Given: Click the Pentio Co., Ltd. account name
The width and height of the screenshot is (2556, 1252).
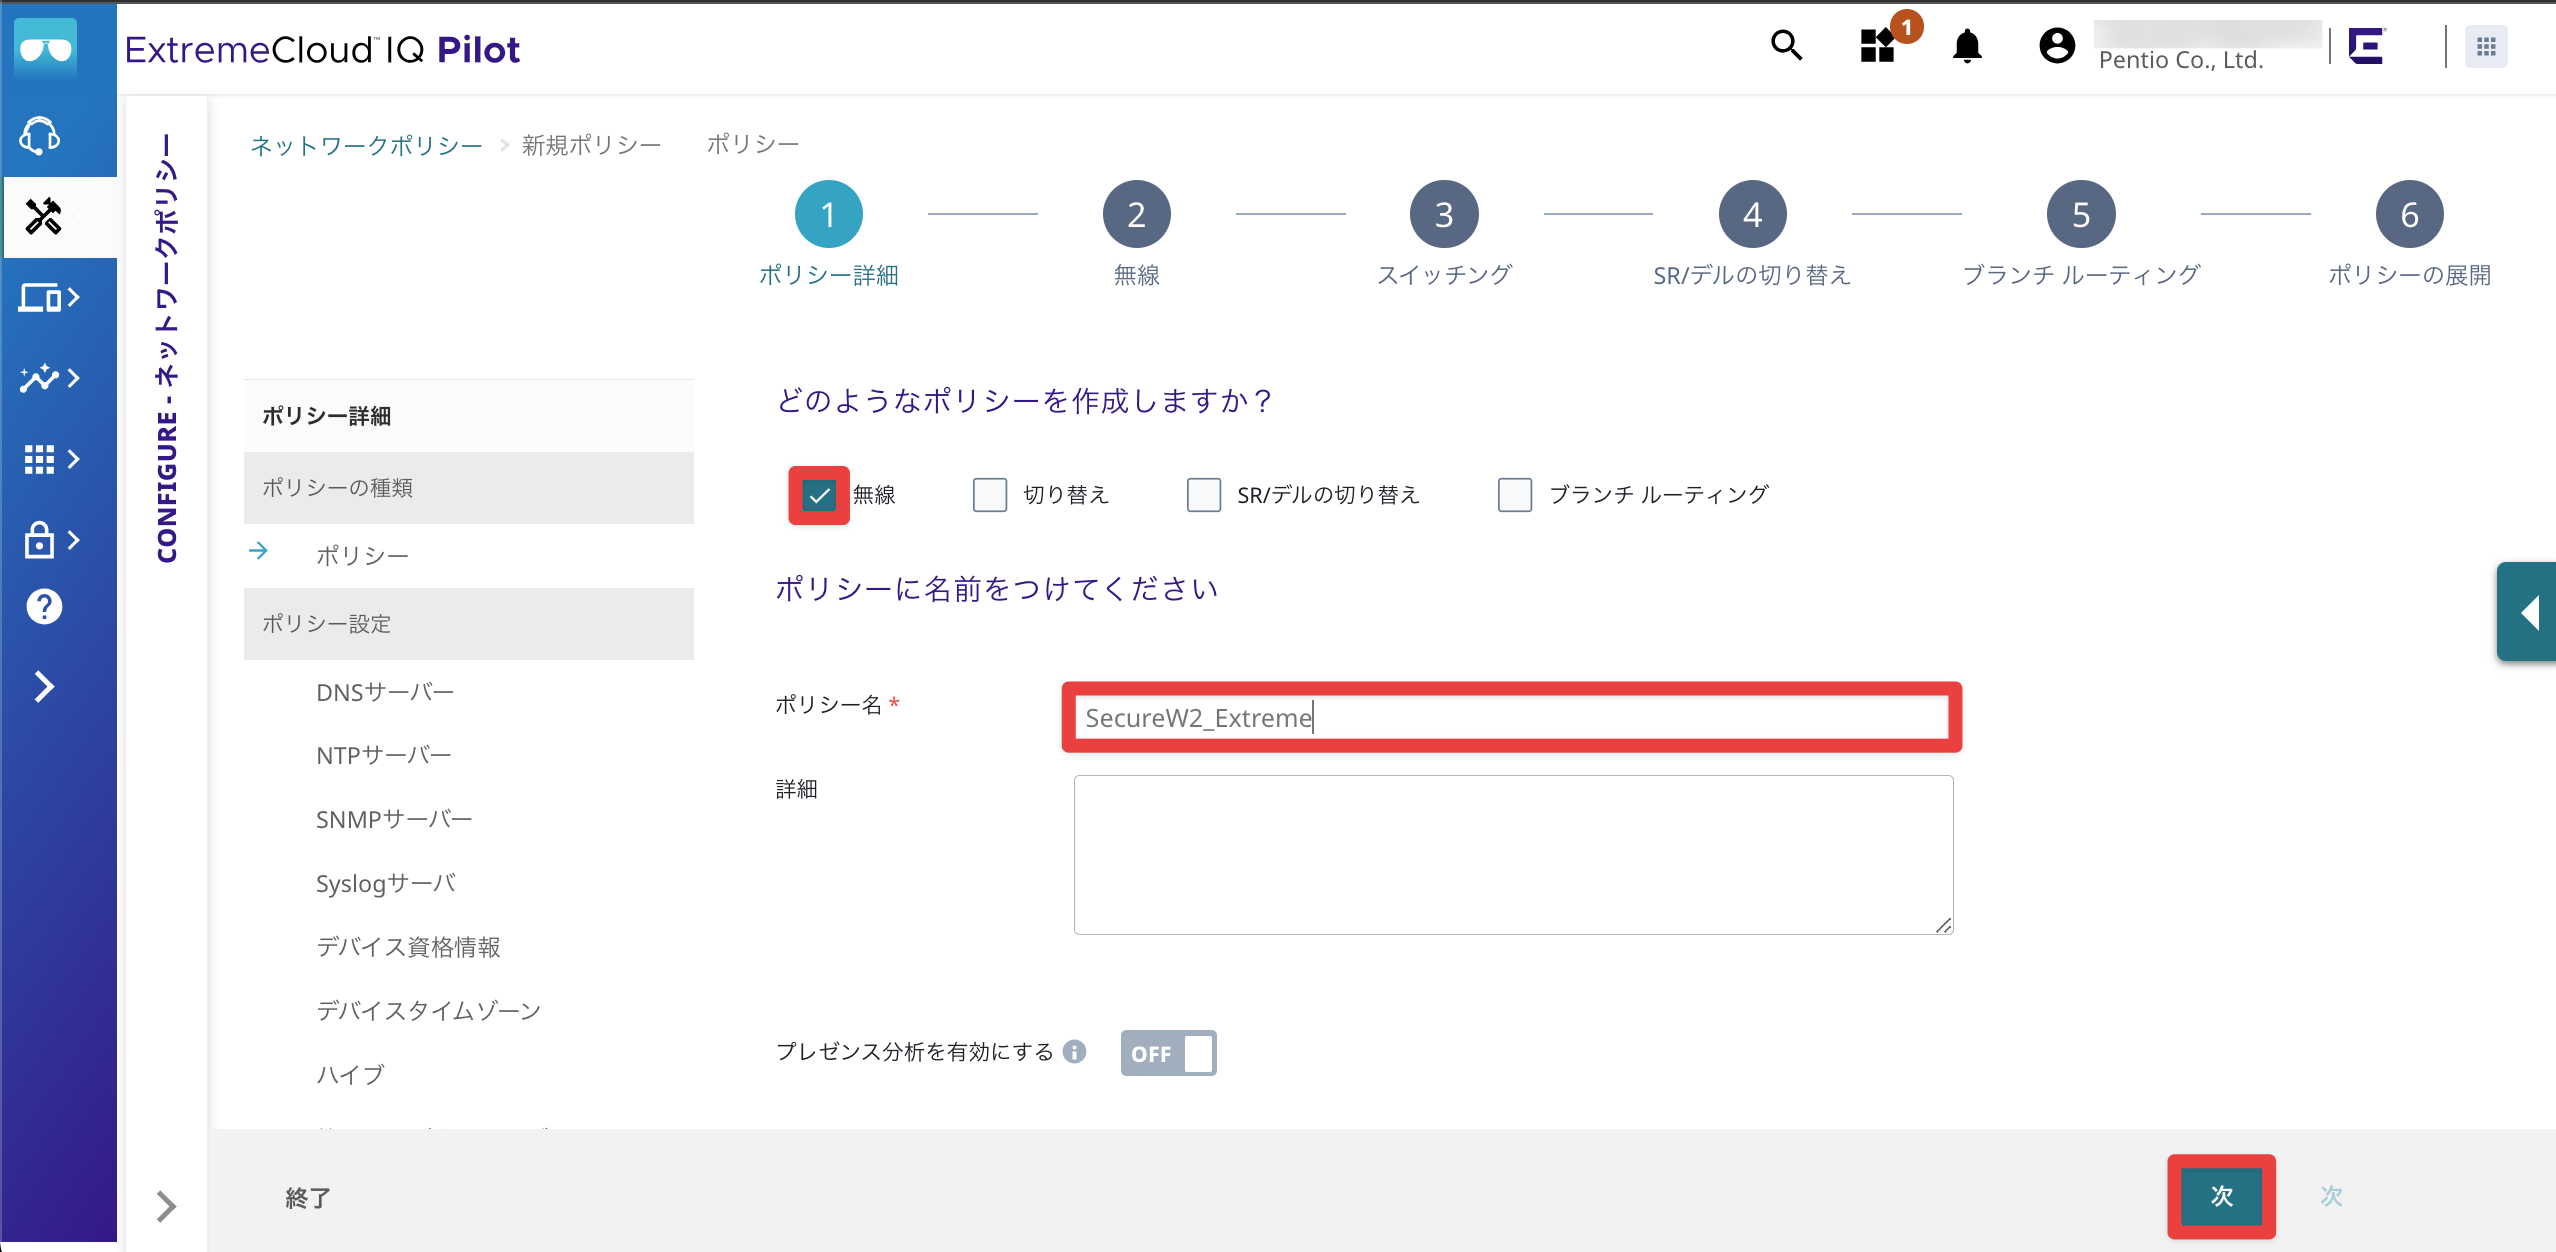Looking at the screenshot, I should 2180,60.
